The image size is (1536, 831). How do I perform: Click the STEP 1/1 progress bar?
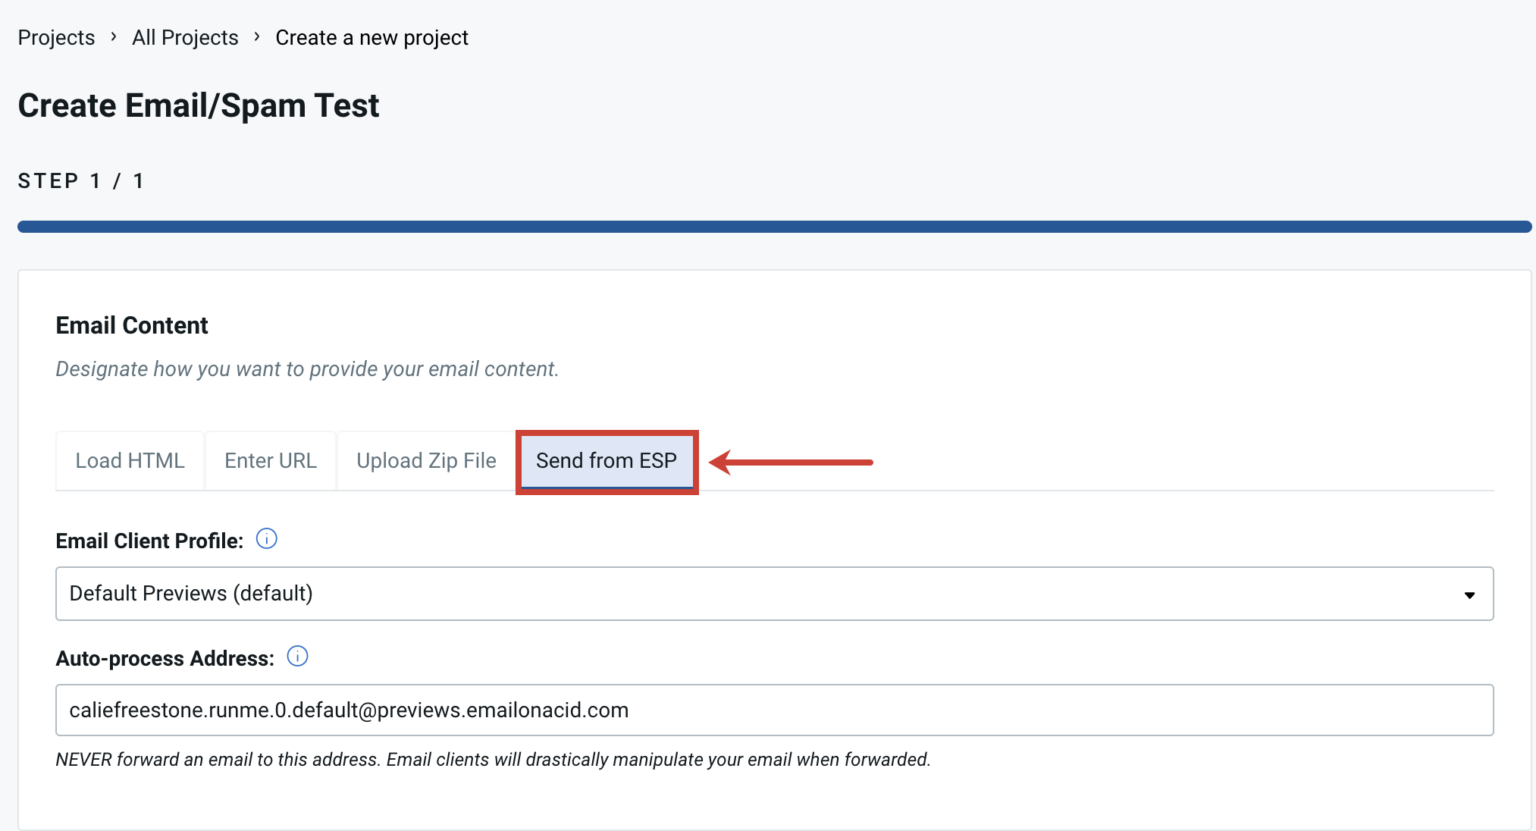[770, 226]
